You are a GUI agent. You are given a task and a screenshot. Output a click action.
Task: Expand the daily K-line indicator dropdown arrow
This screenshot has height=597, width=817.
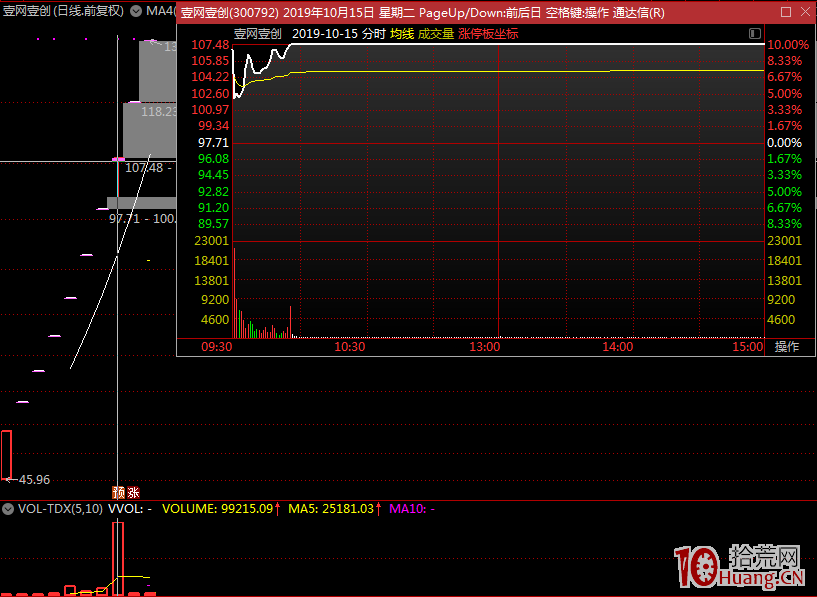[x=136, y=11]
